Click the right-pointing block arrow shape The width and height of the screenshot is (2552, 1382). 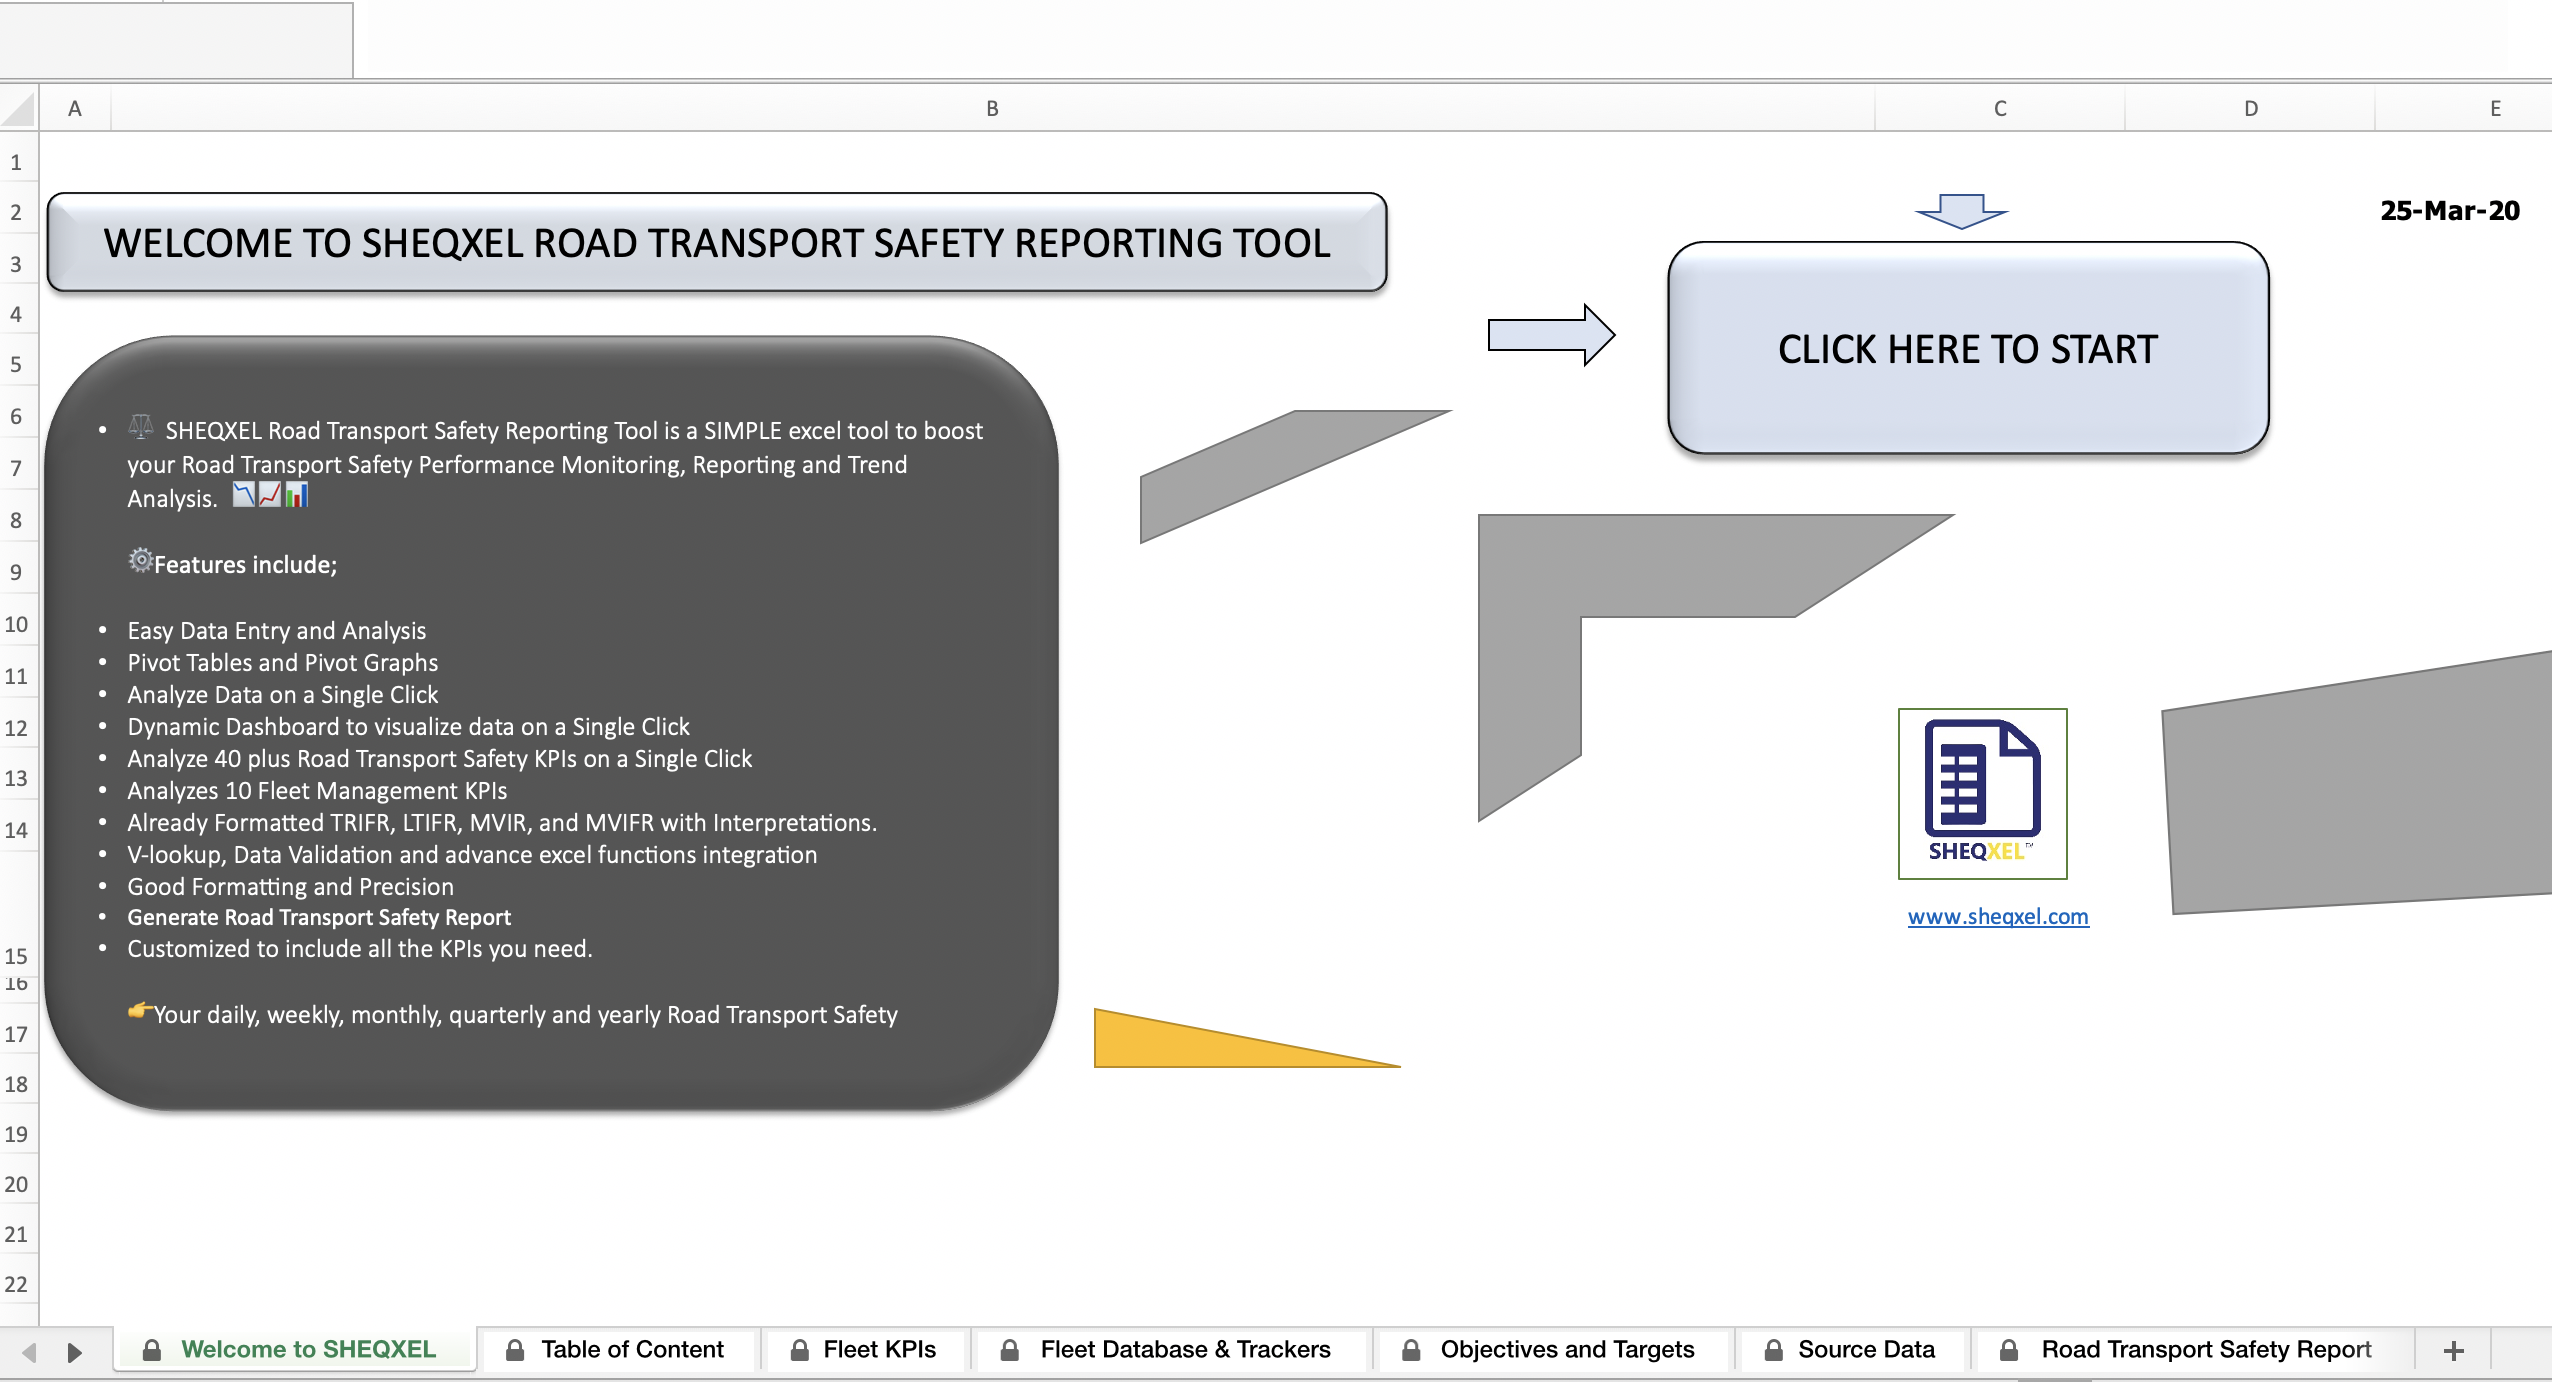click(x=1551, y=335)
